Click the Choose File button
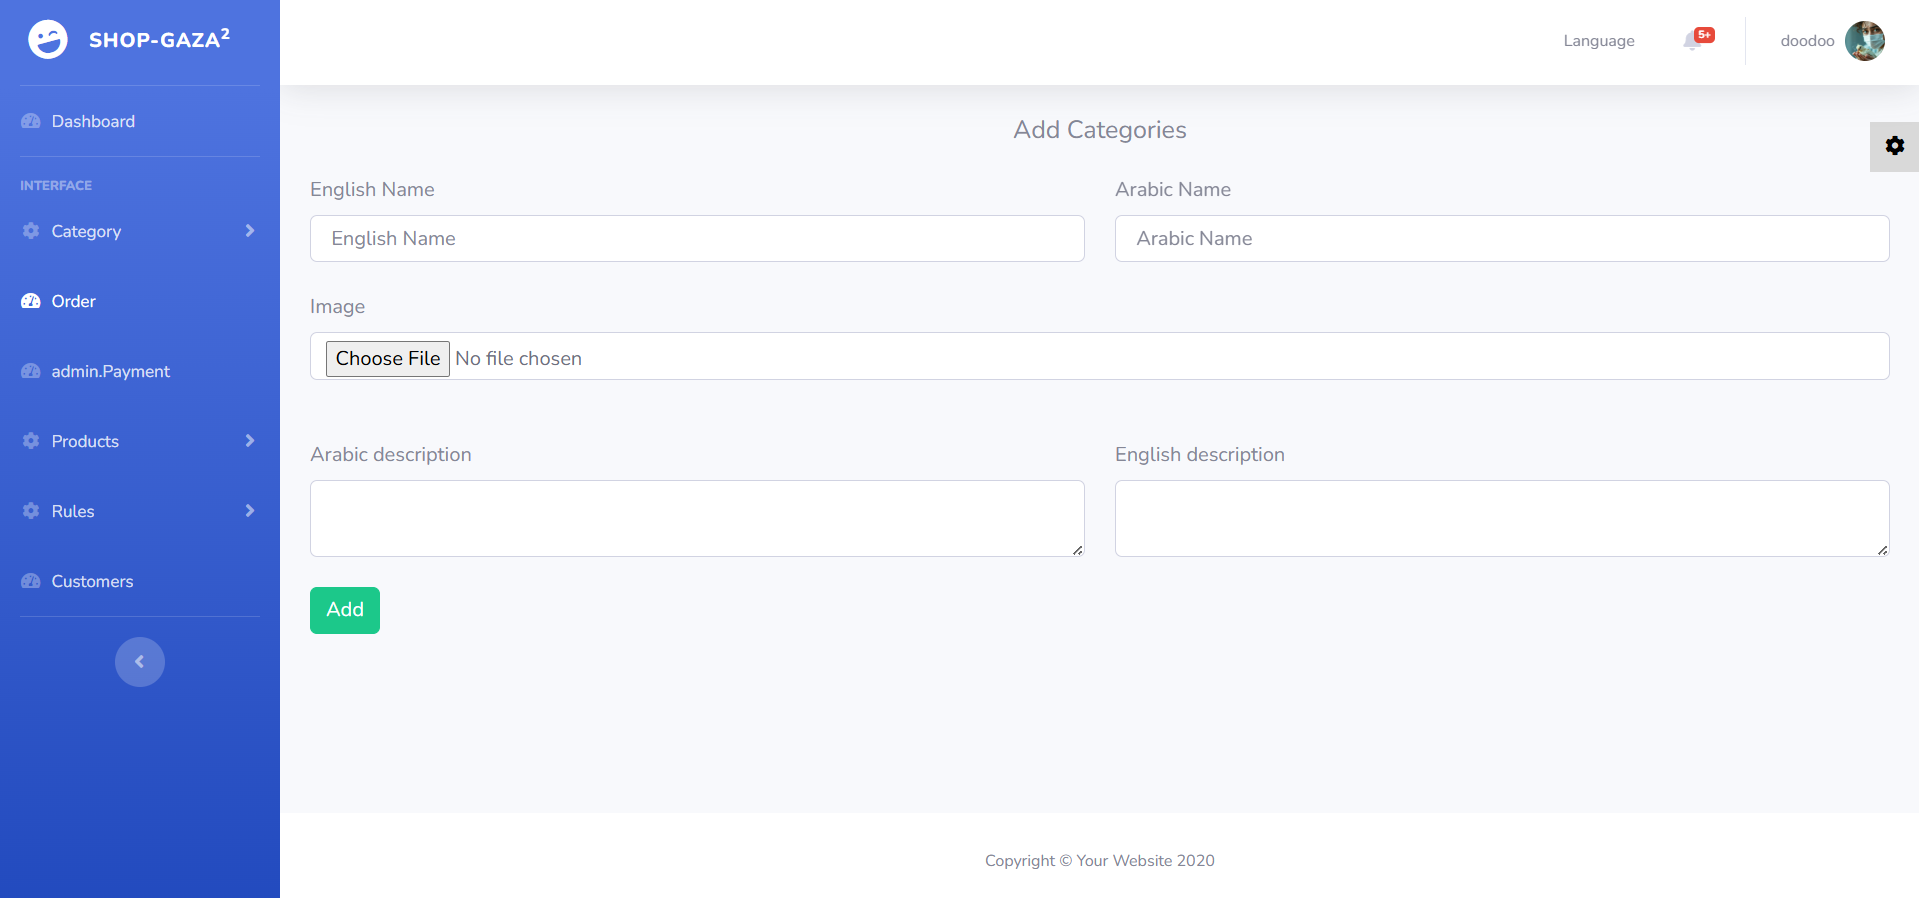Image resolution: width=1919 pixels, height=898 pixels. point(388,358)
